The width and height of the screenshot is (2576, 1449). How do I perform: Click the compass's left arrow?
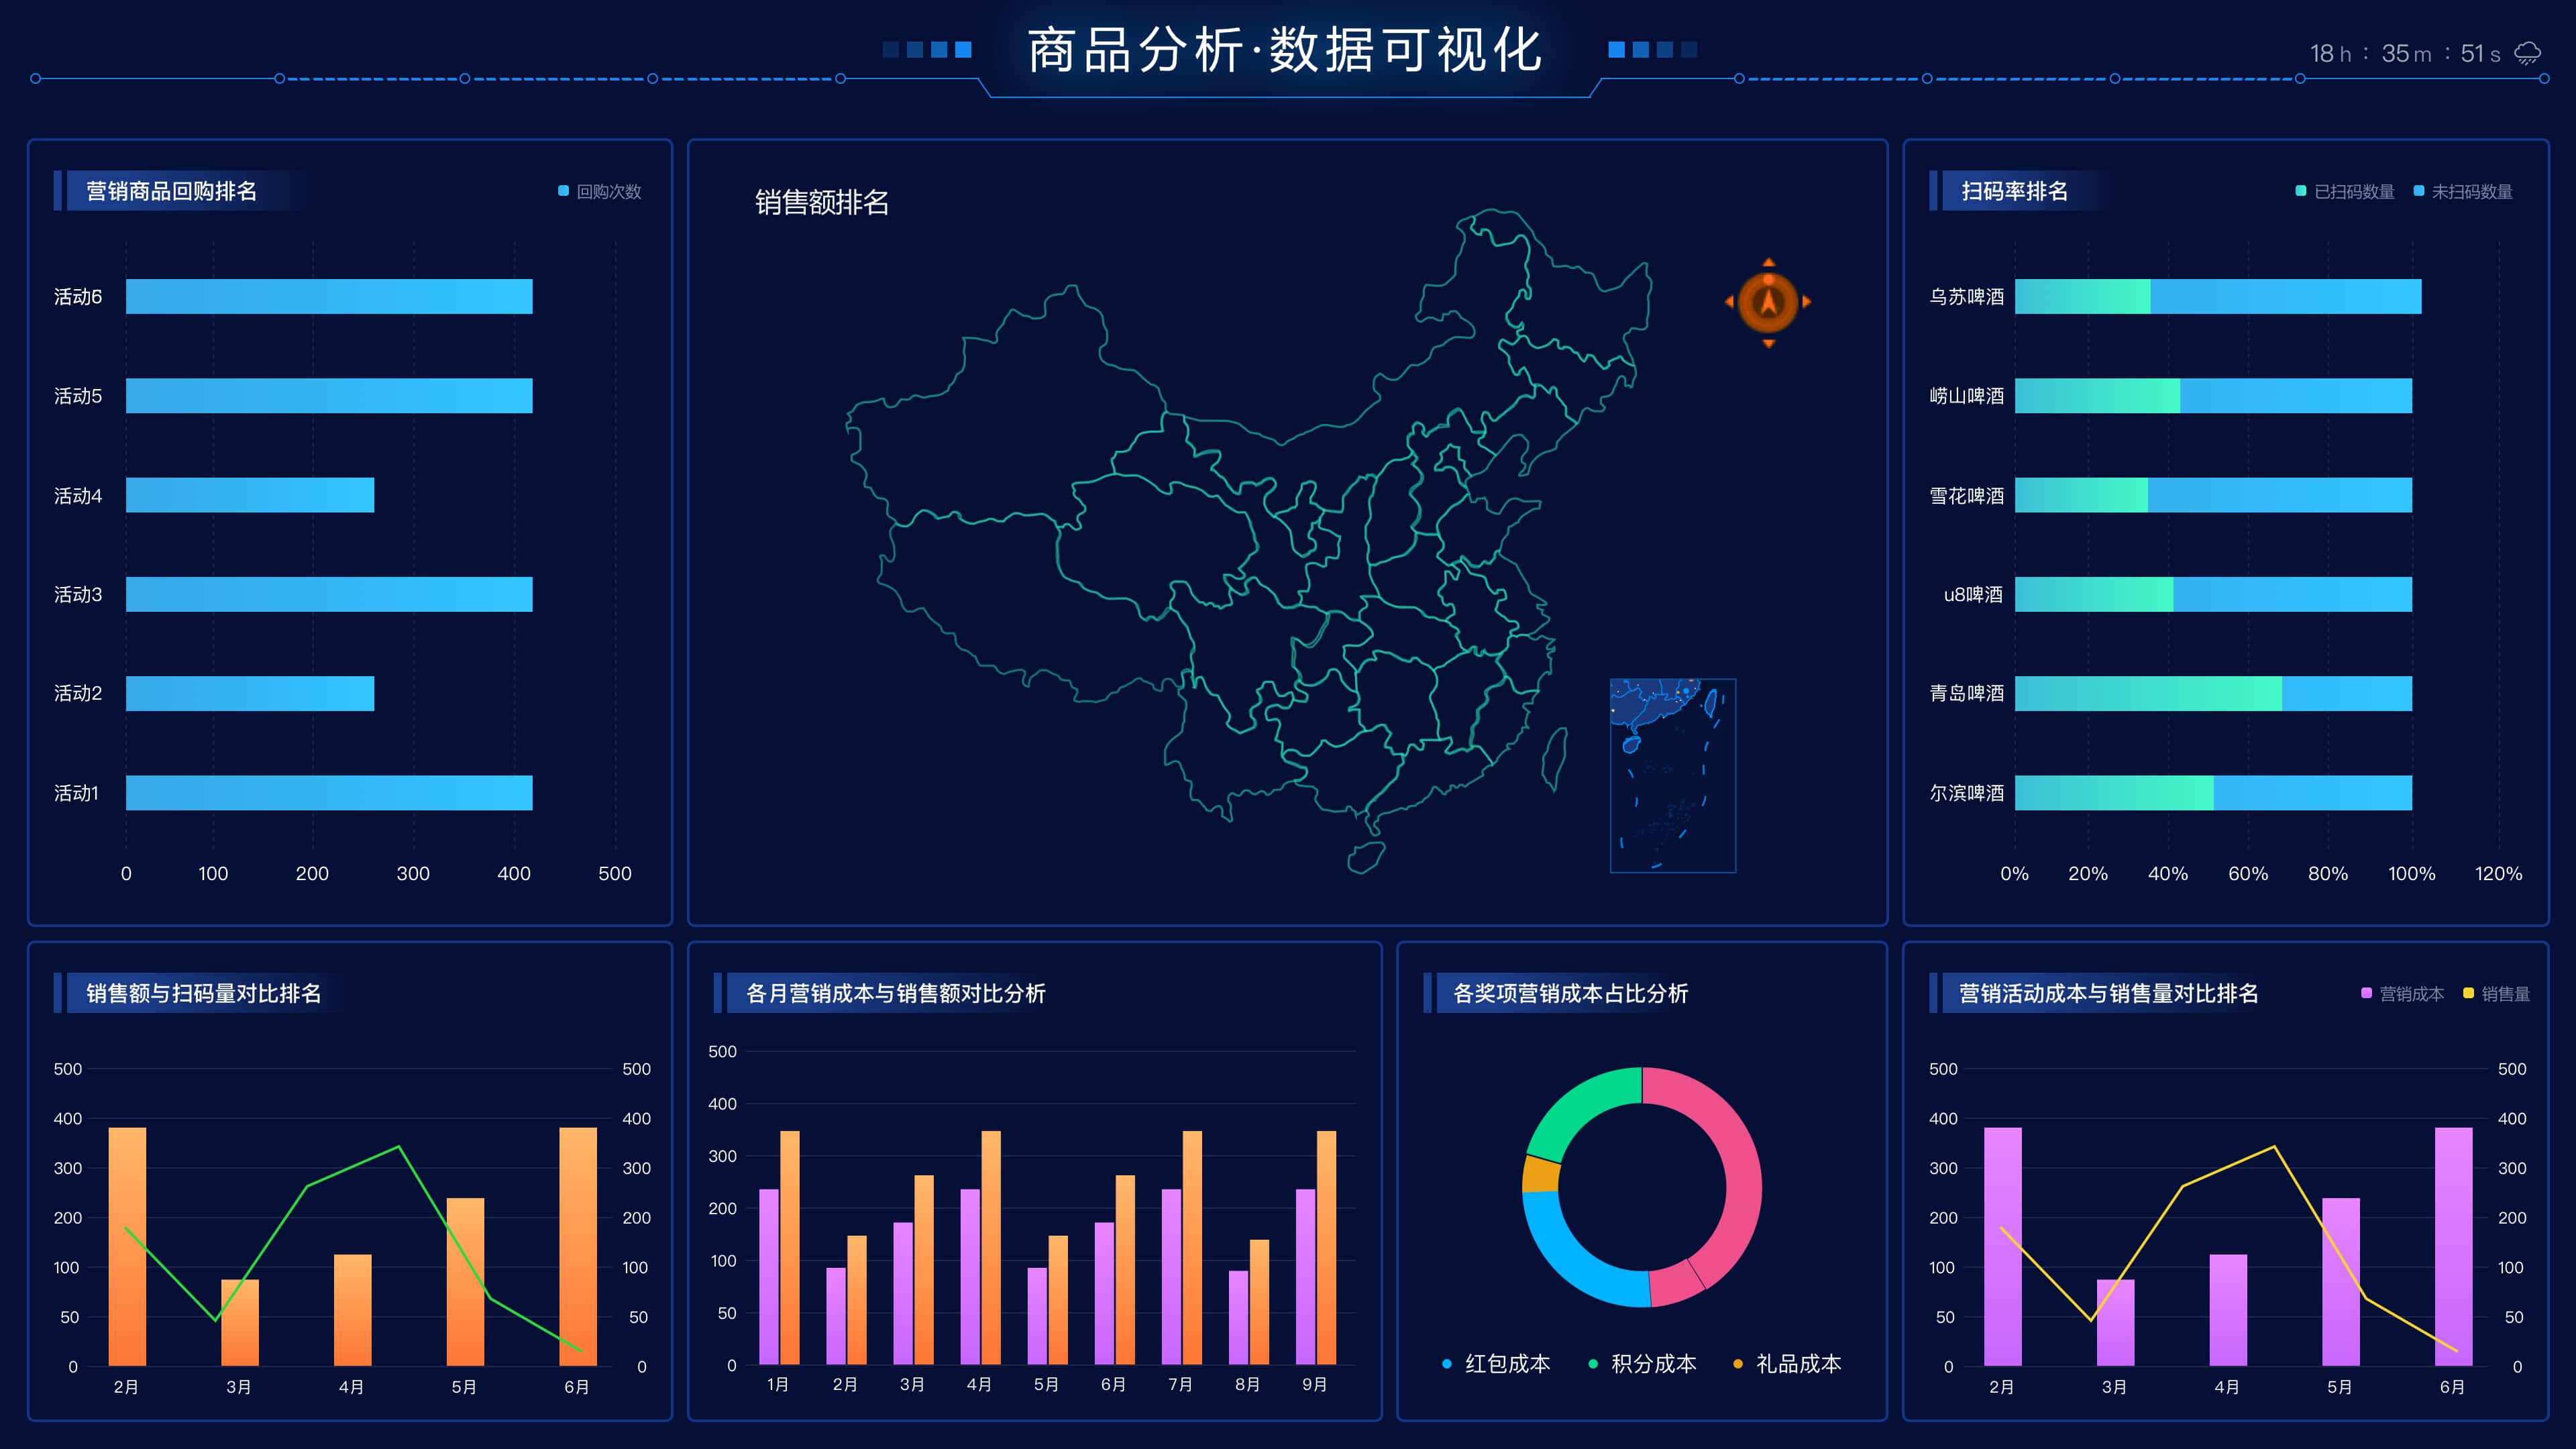pyautogui.click(x=1730, y=301)
